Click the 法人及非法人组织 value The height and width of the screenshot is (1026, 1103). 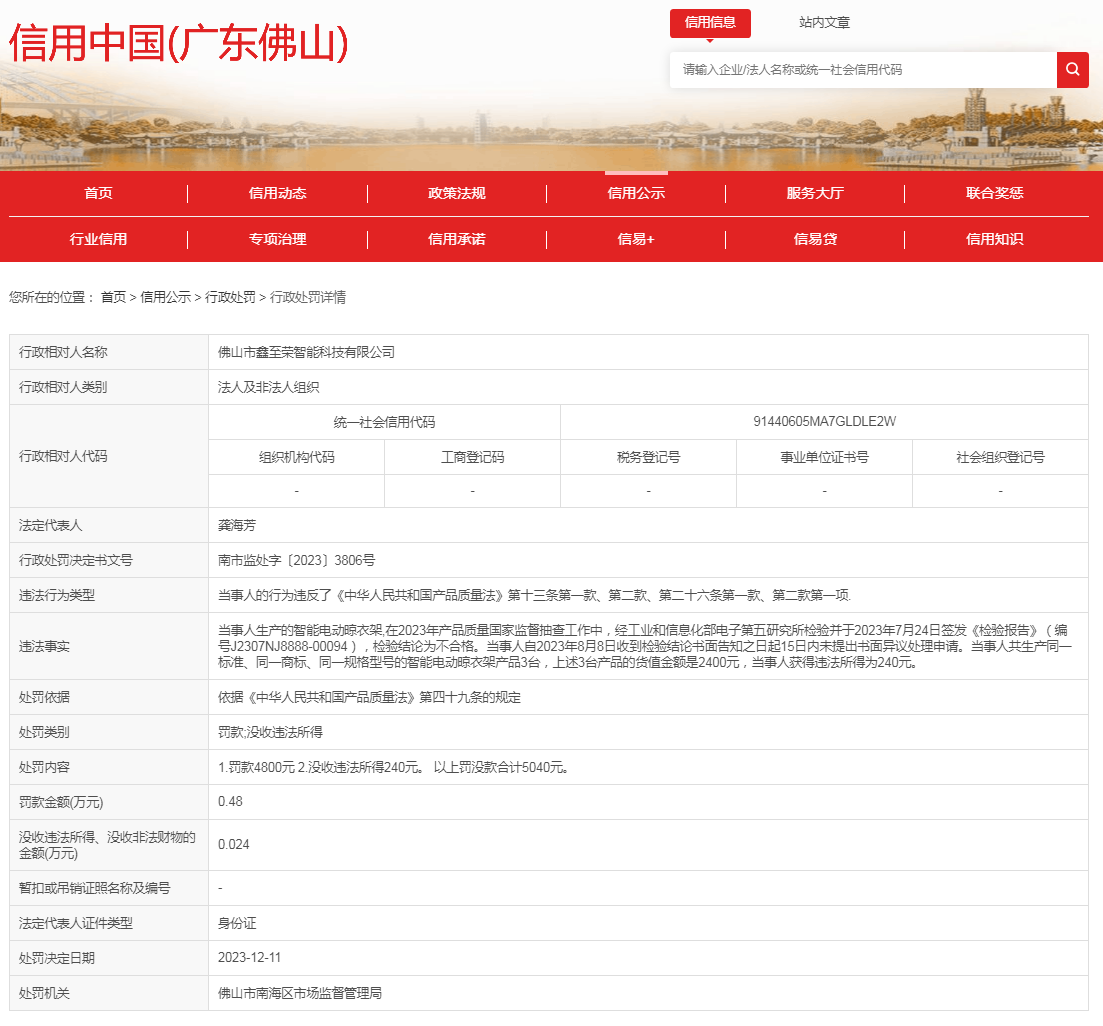point(268,387)
